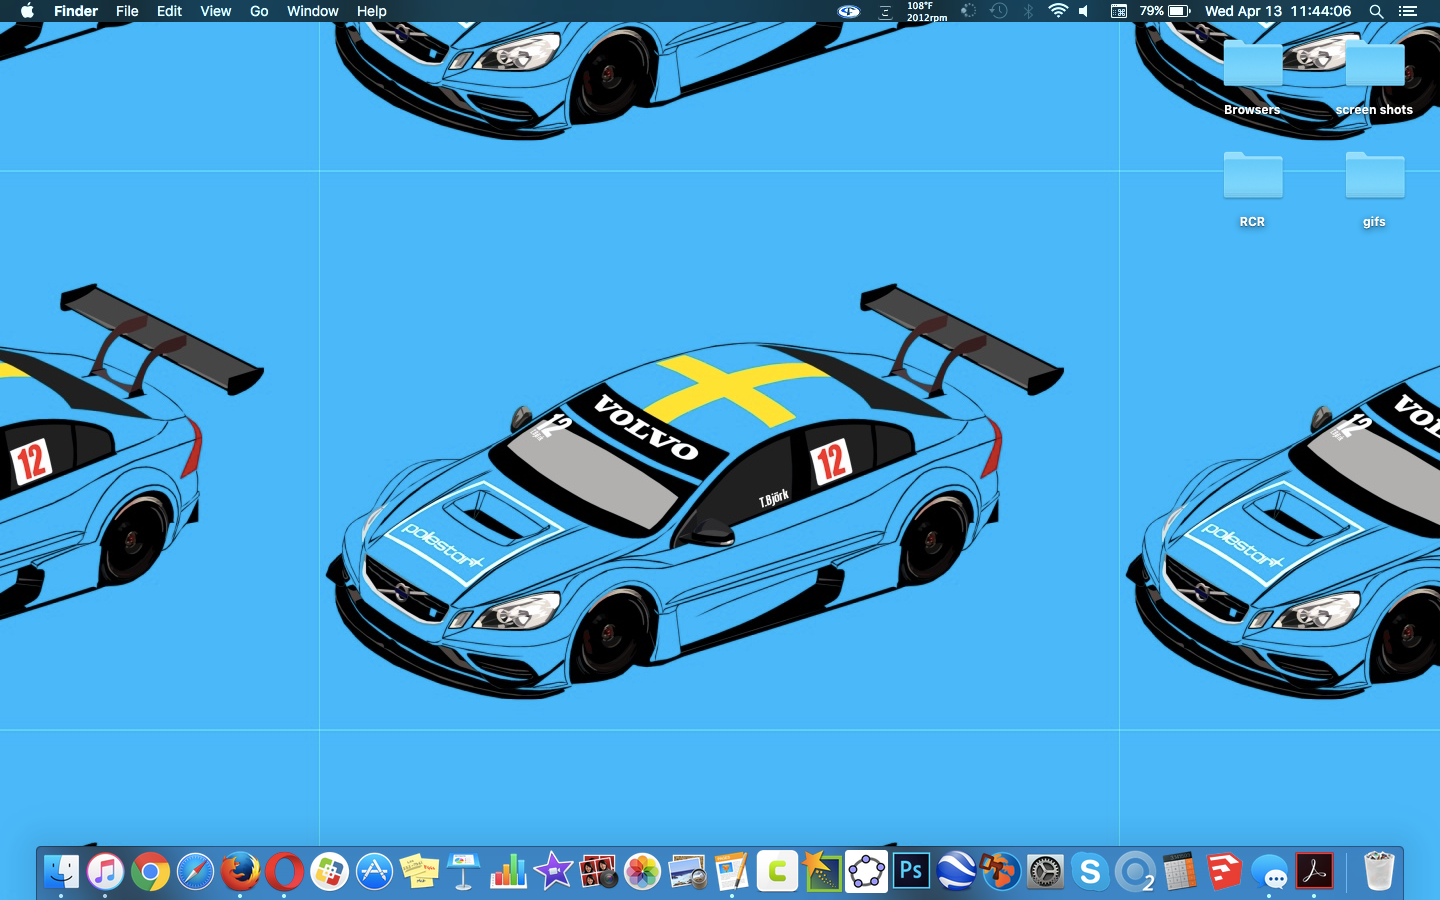Open System Preferences gear in dock
The image size is (1440, 900).
point(1046,872)
